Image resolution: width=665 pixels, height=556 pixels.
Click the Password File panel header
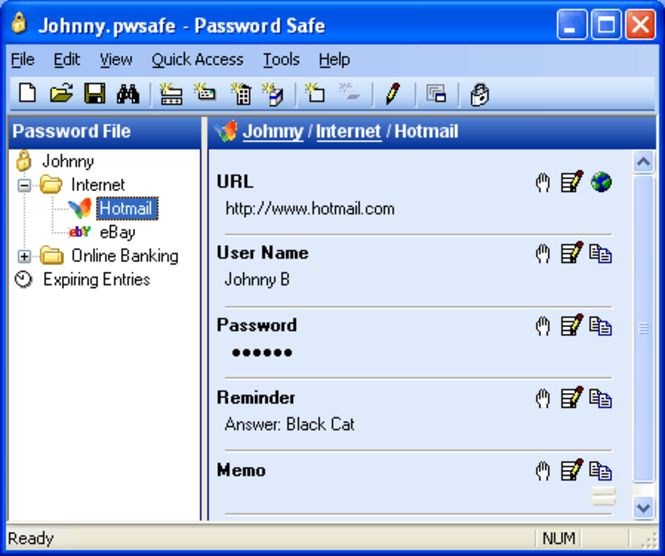(104, 131)
